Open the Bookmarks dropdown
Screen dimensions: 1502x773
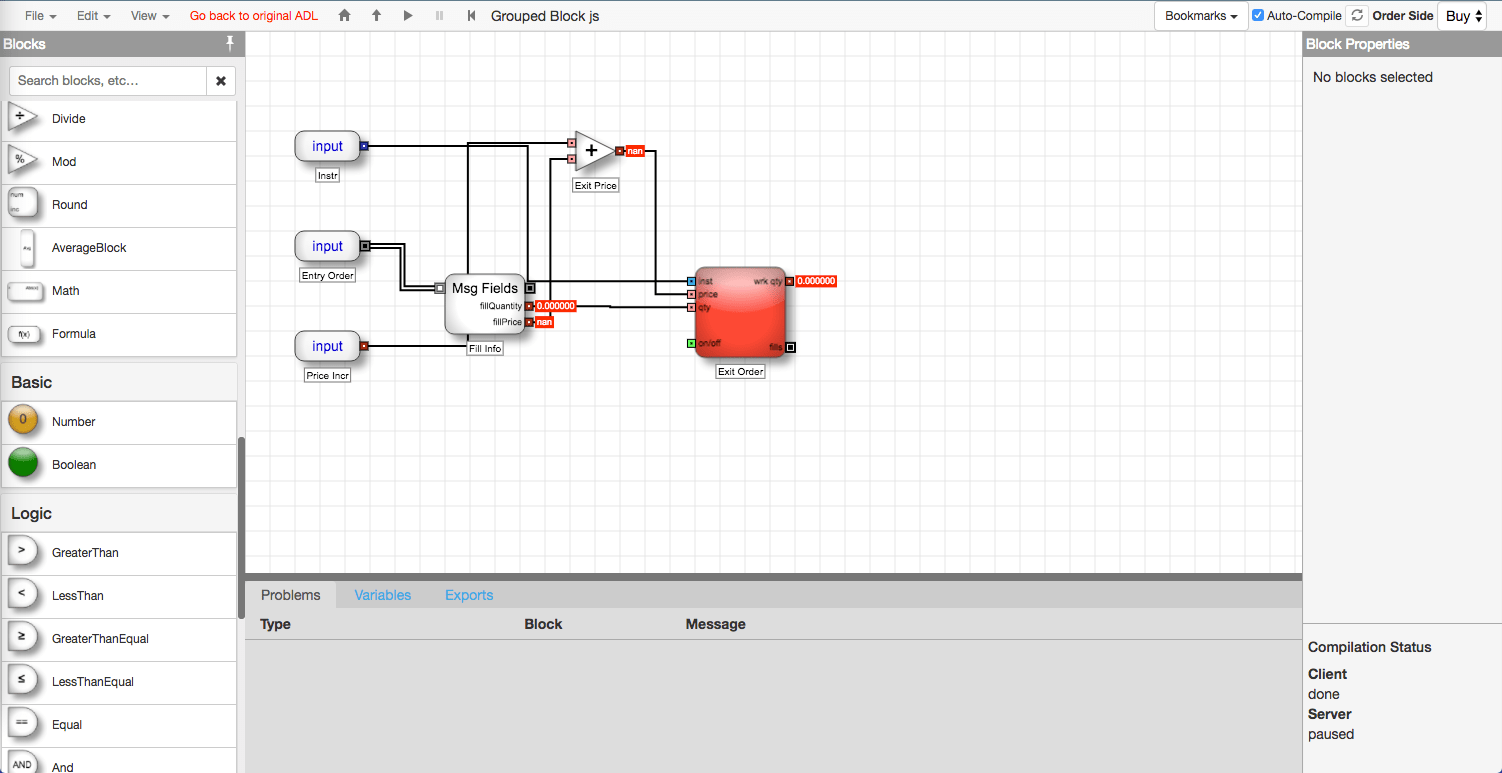coord(1201,16)
